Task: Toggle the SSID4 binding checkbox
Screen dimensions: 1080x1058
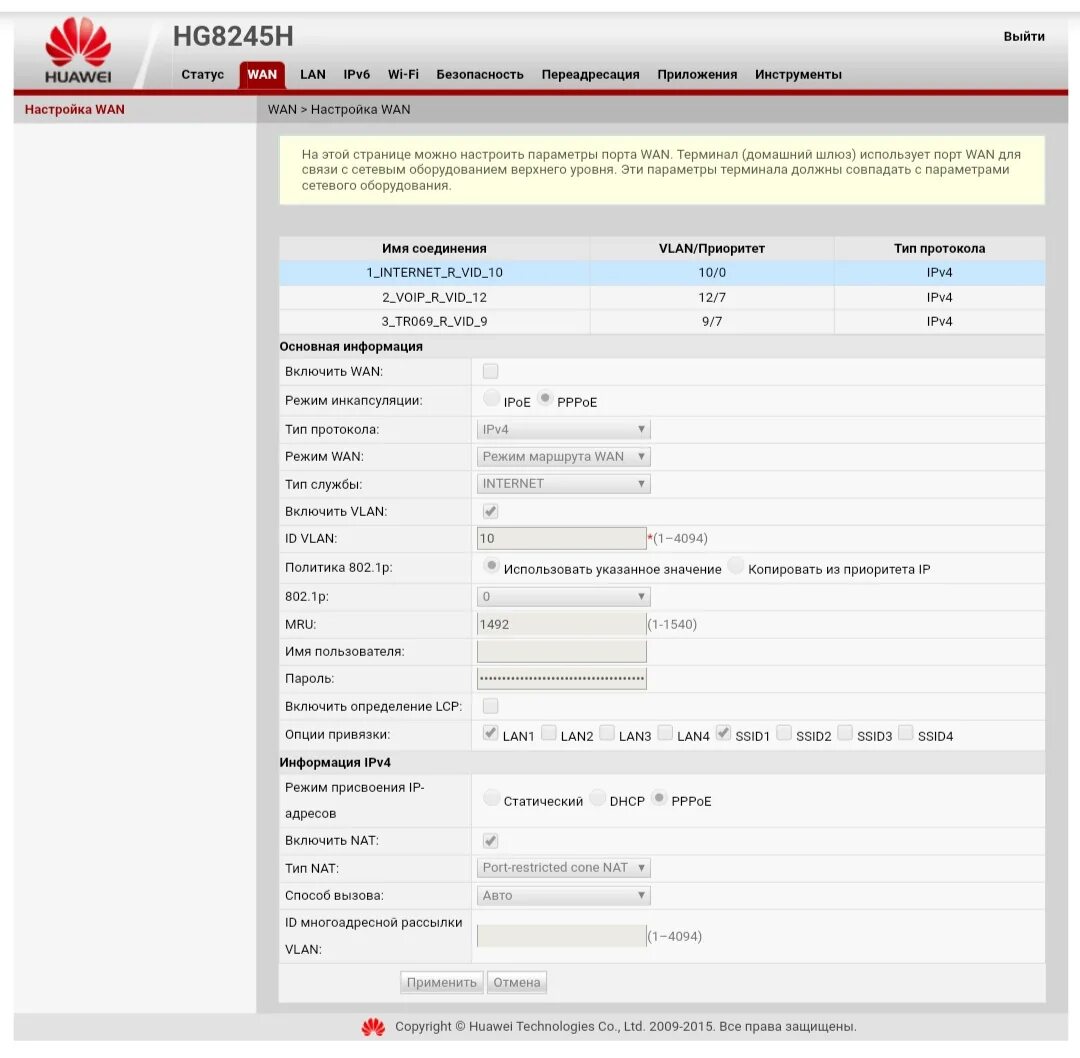Action: click(906, 733)
